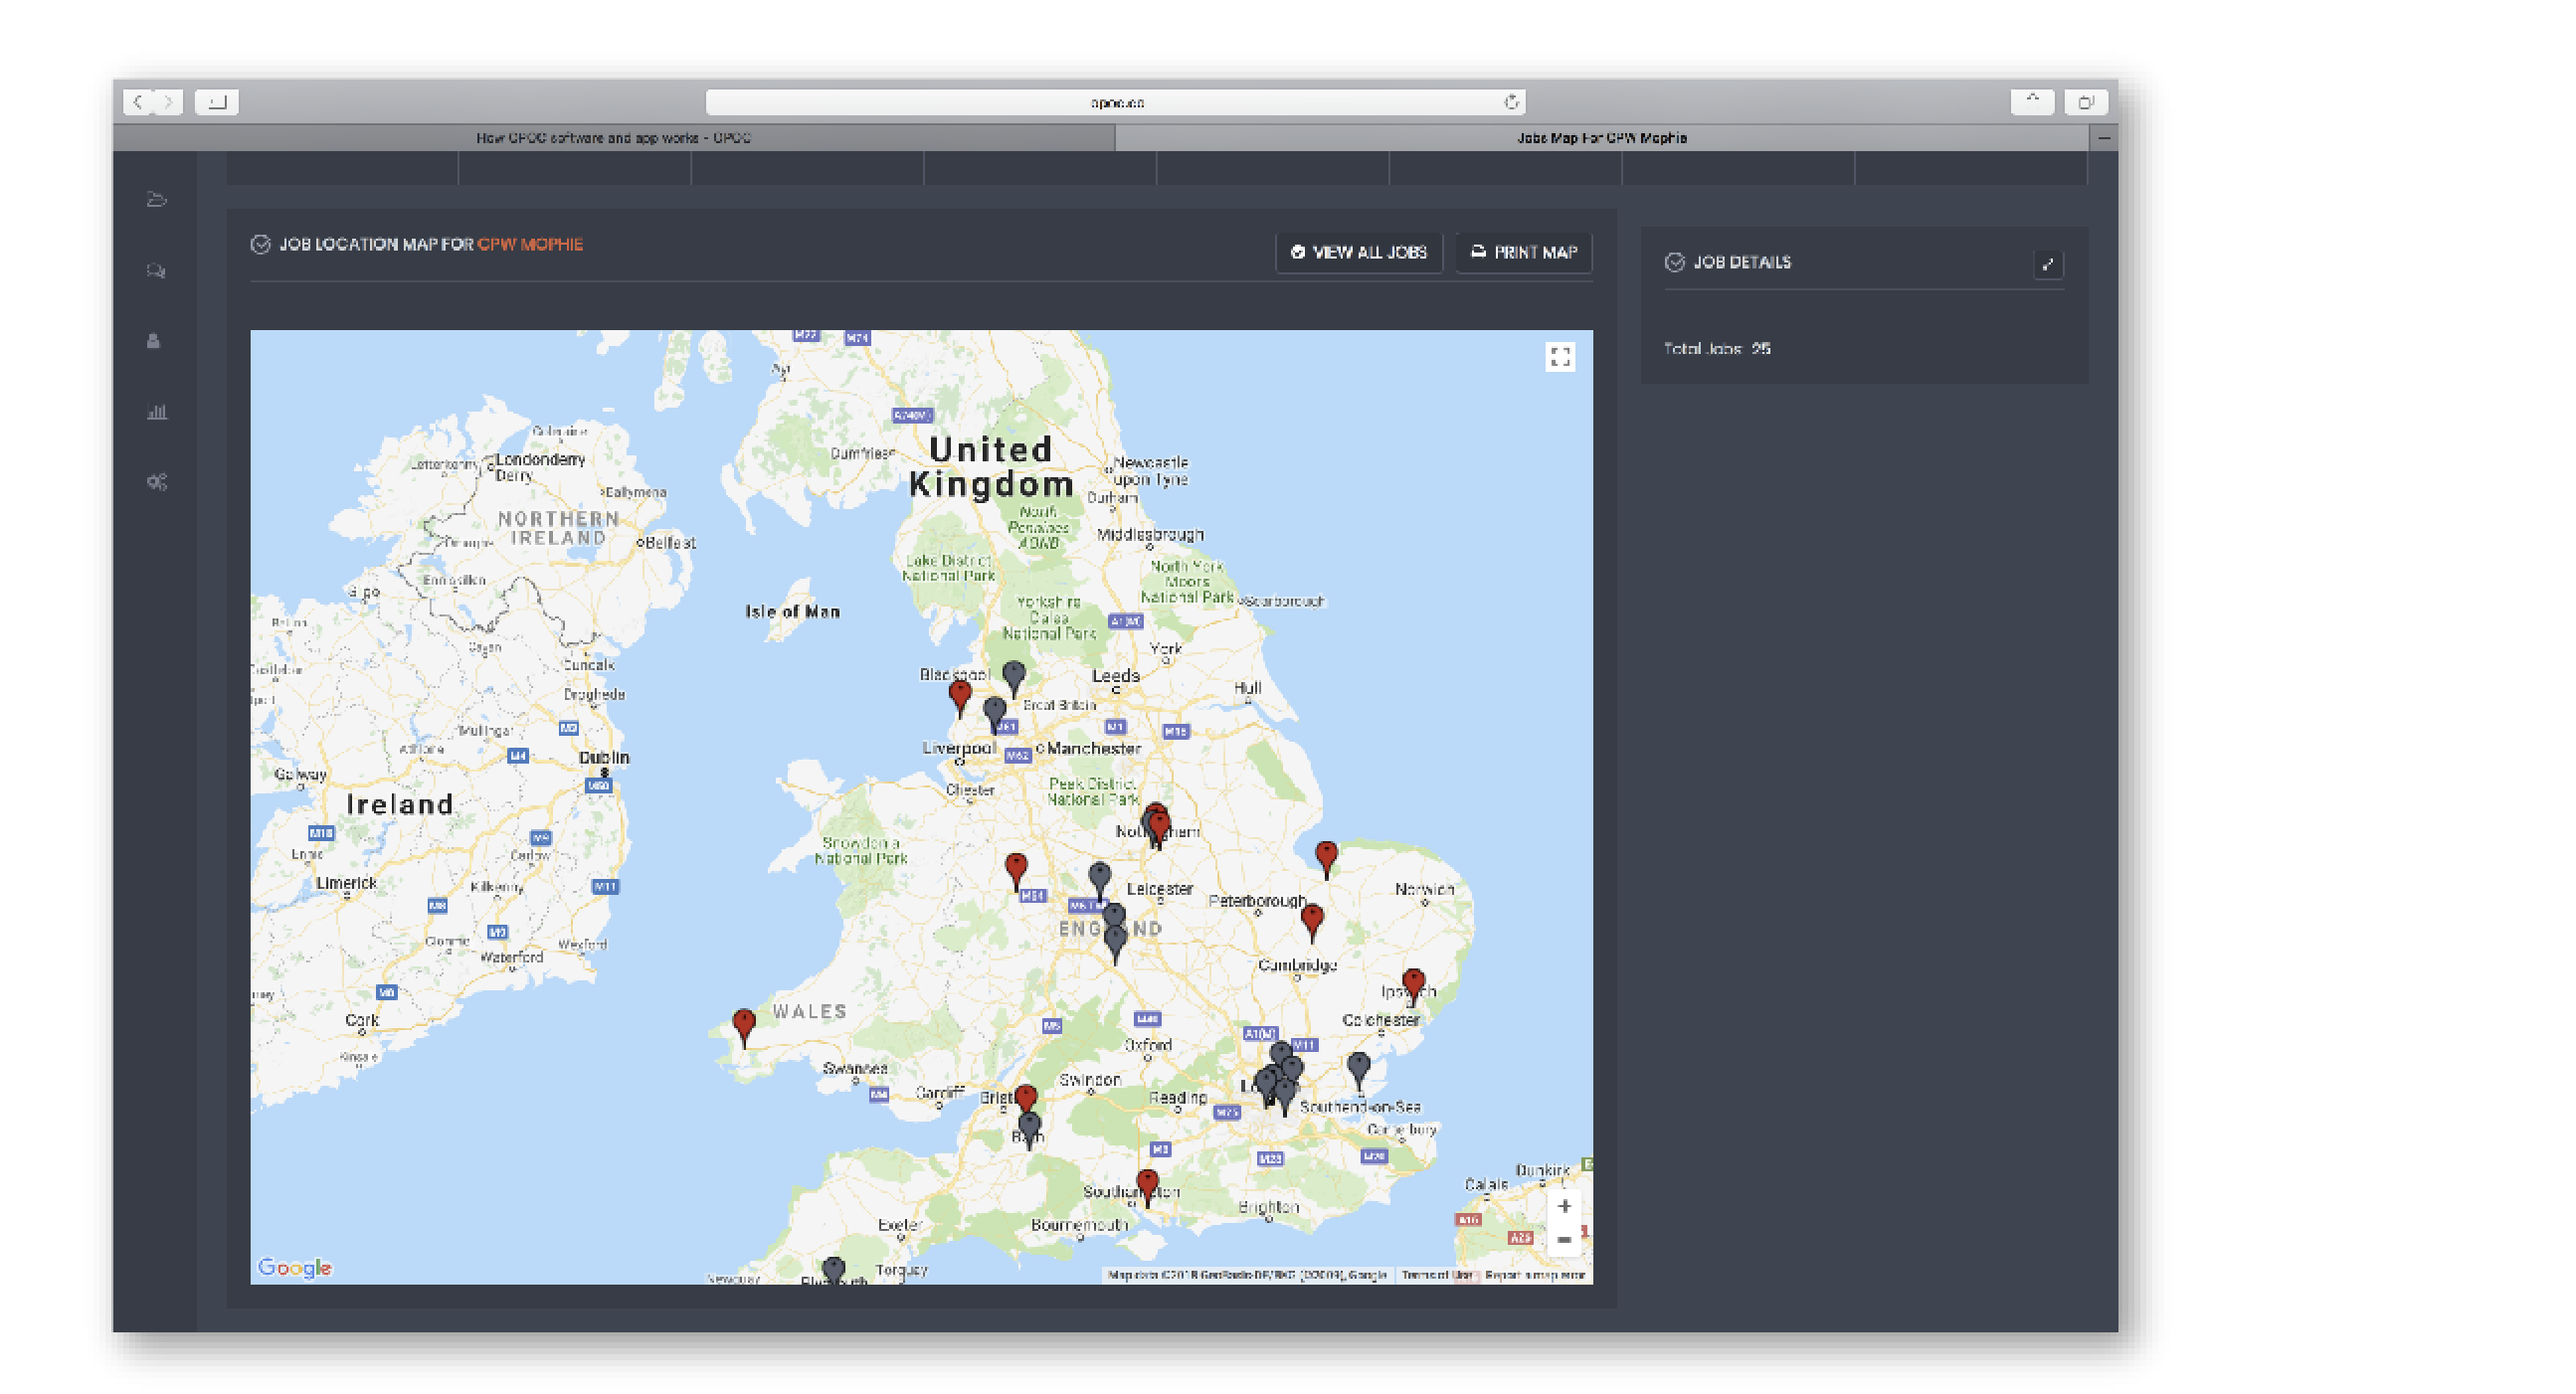
Task: Go forward using browser forward arrow
Action: pyautogui.click(x=168, y=102)
